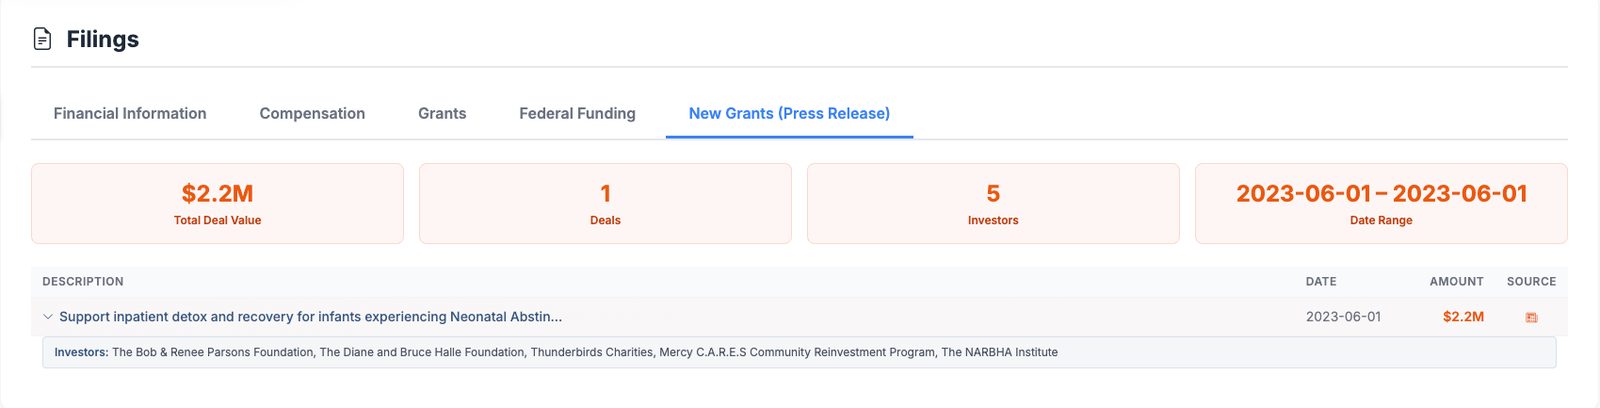Sort by the DESCRIPTION column header
Image resolution: width=1600 pixels, height=408 pixels.
(83, 282)
